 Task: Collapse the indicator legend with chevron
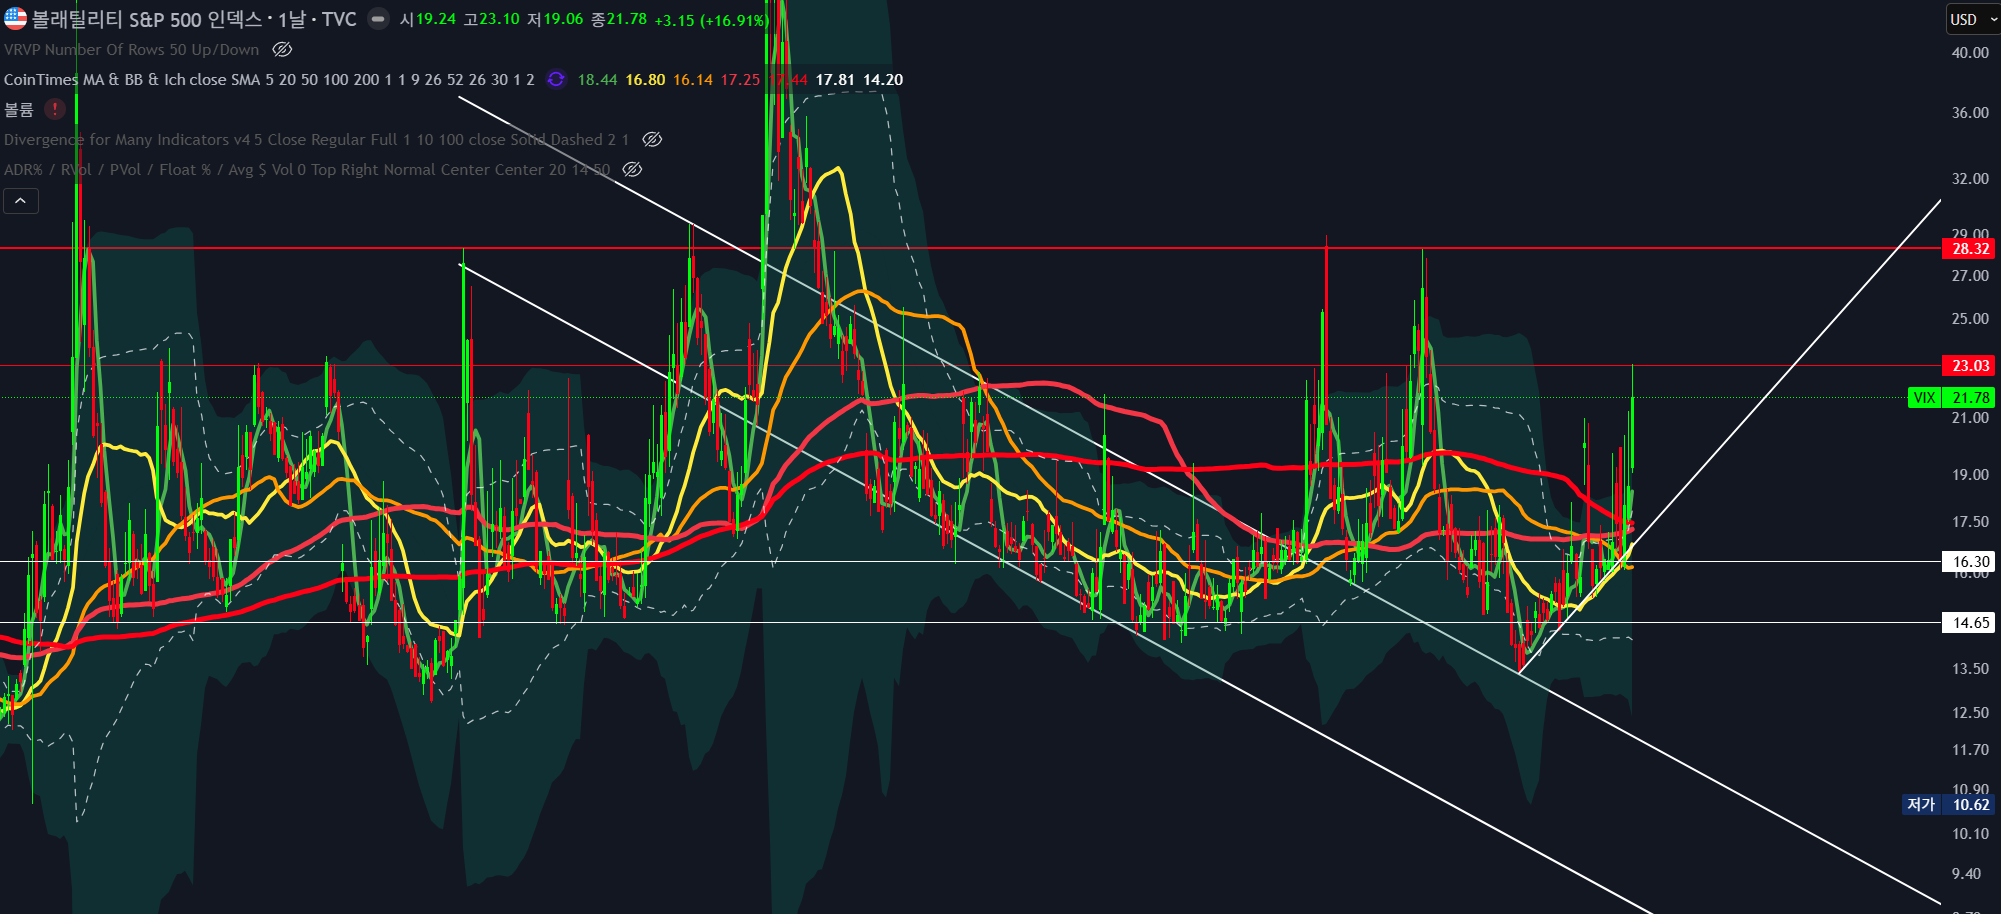(x=21, y=201)
